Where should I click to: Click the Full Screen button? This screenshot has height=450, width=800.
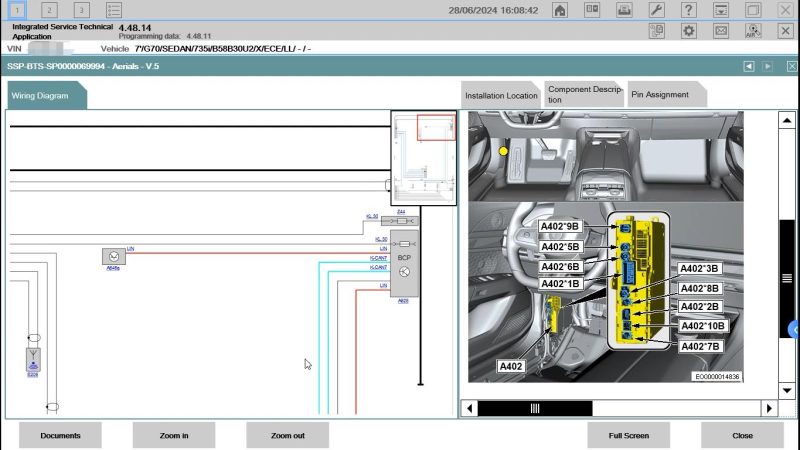click(629, 435)
